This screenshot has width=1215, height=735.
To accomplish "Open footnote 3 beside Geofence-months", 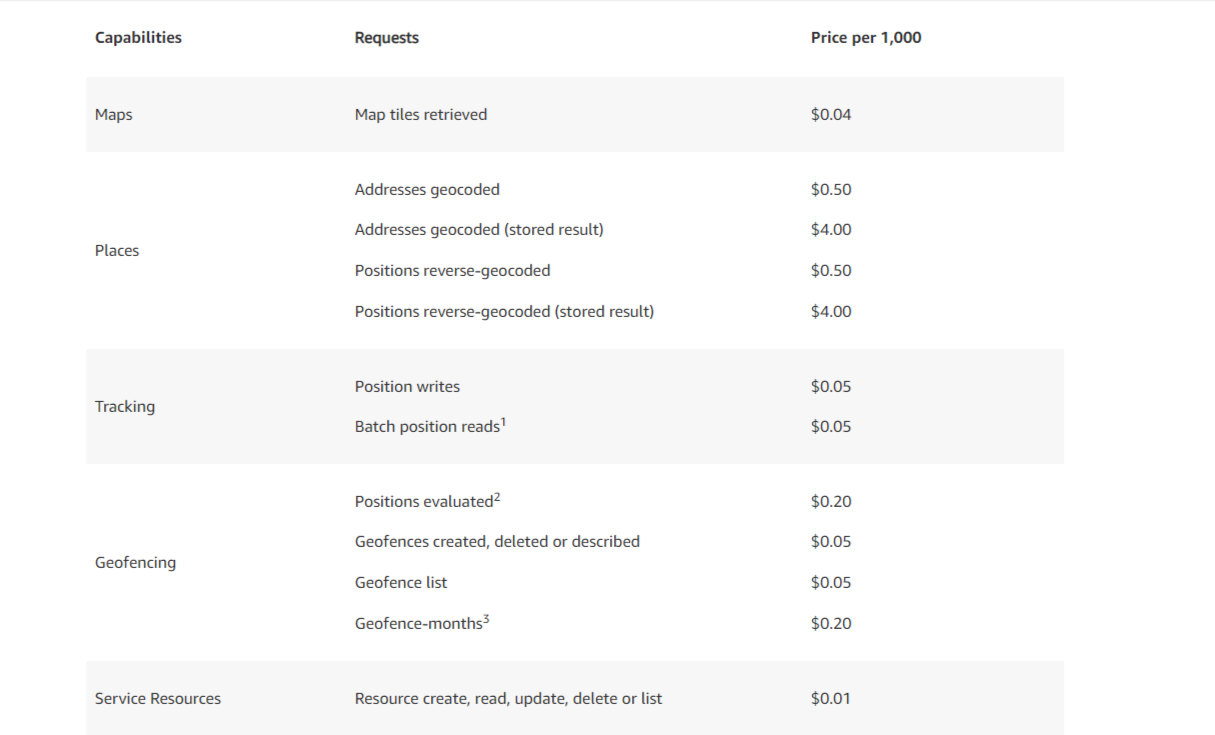I will [x=486, y=620].
